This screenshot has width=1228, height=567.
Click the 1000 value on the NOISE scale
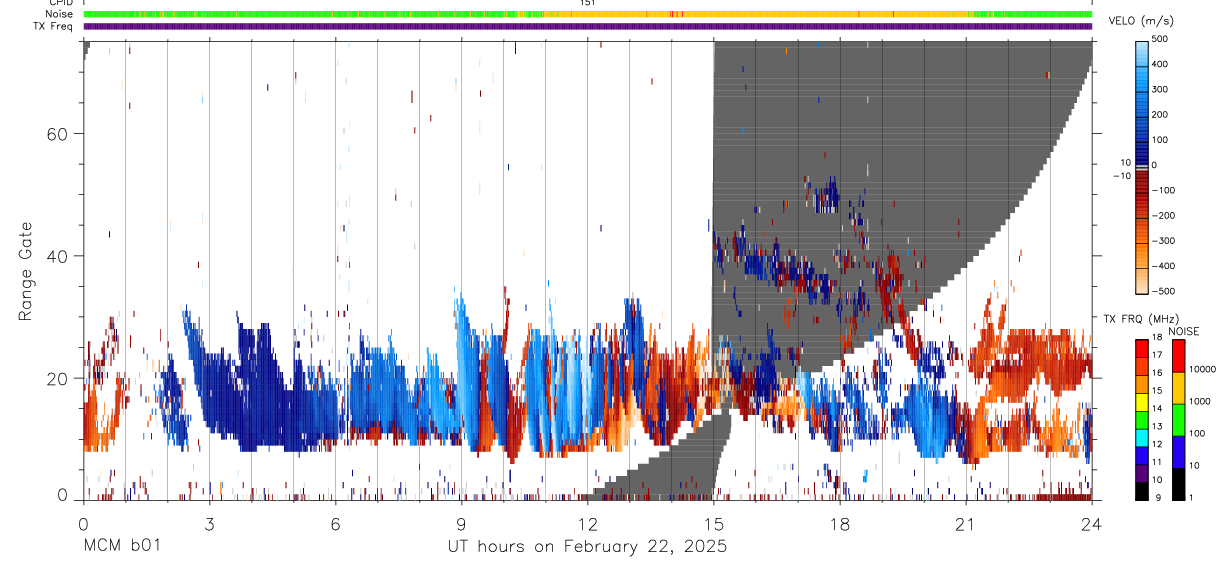pyautogui.click(x=1200, y=402)
